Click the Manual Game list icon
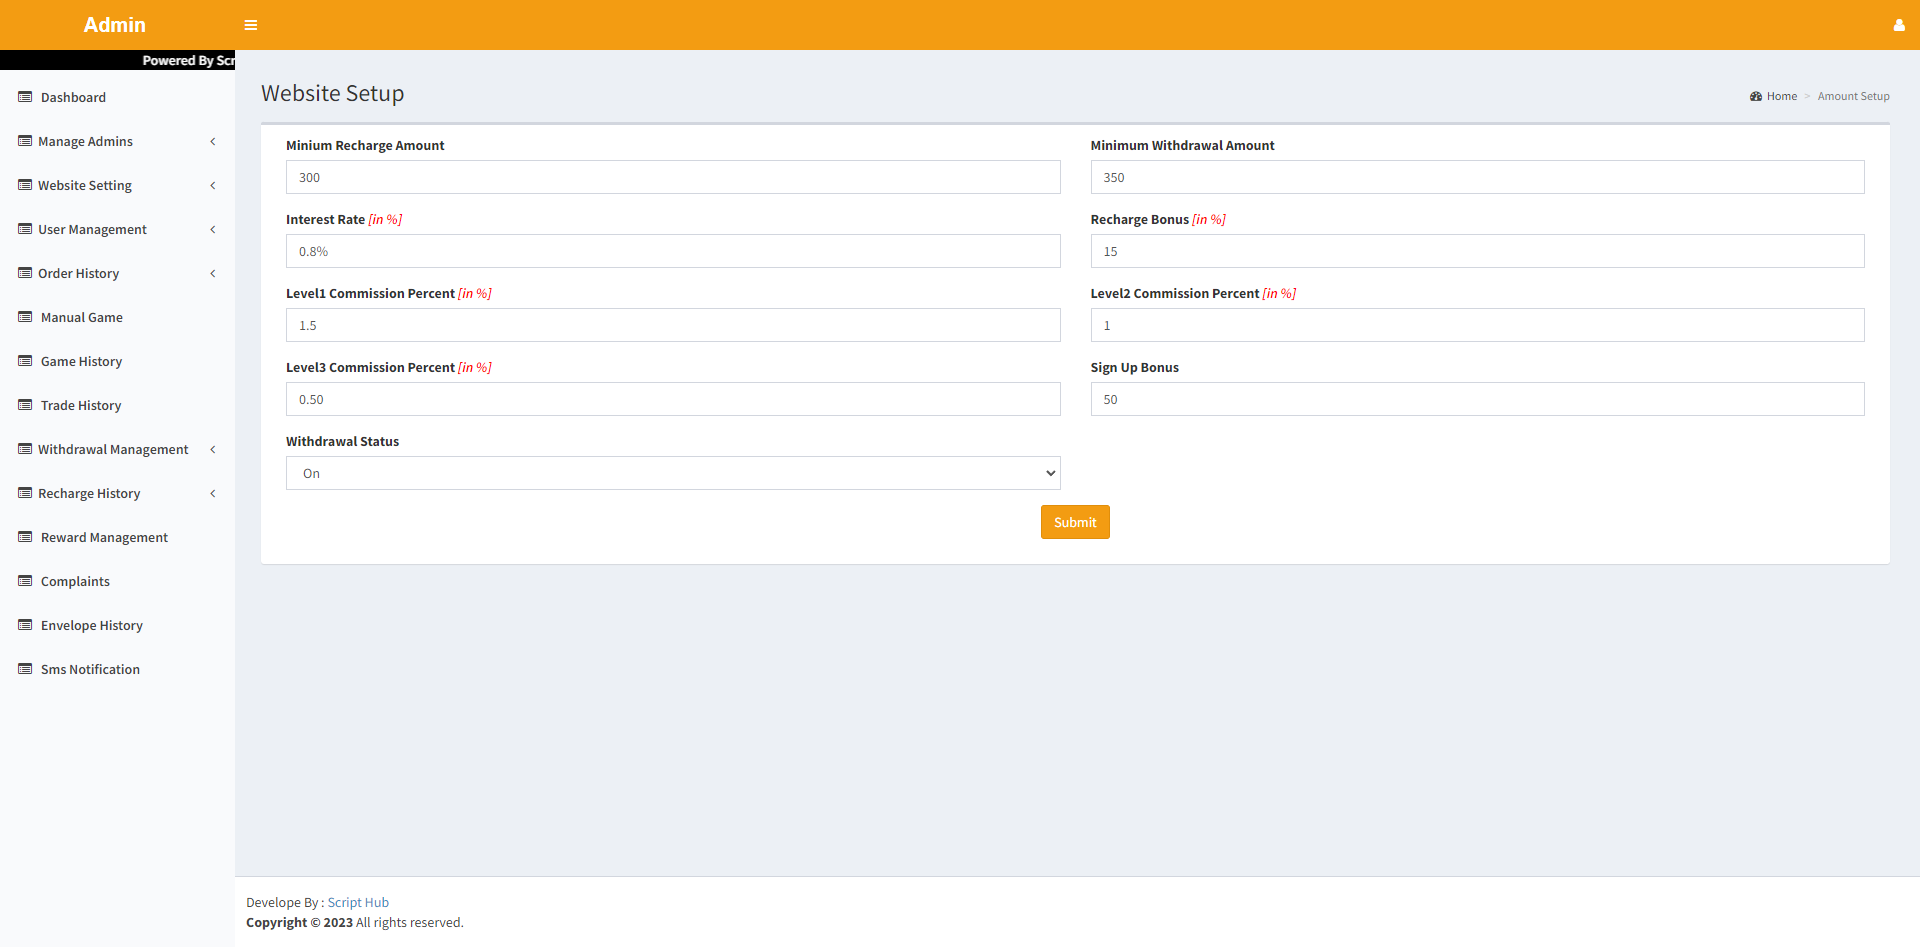1920x947 pixels. [25, 317]
